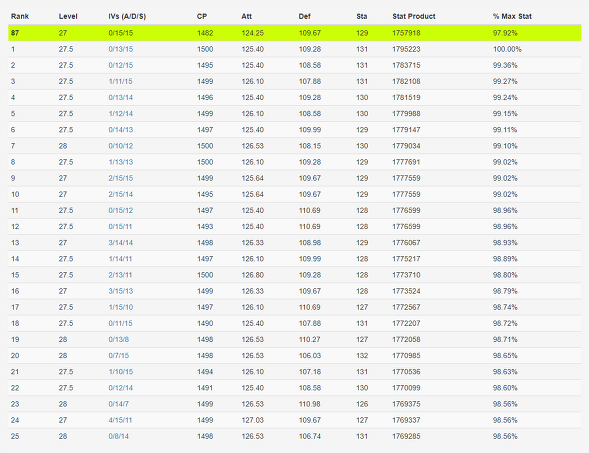The width and height of the screenshot is (589, 453).
Task: Select stat product 1779034
Action: [406, 146]
